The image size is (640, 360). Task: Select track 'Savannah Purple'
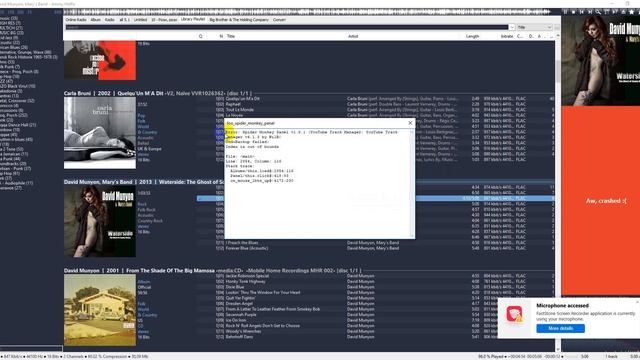coord(241,315)
